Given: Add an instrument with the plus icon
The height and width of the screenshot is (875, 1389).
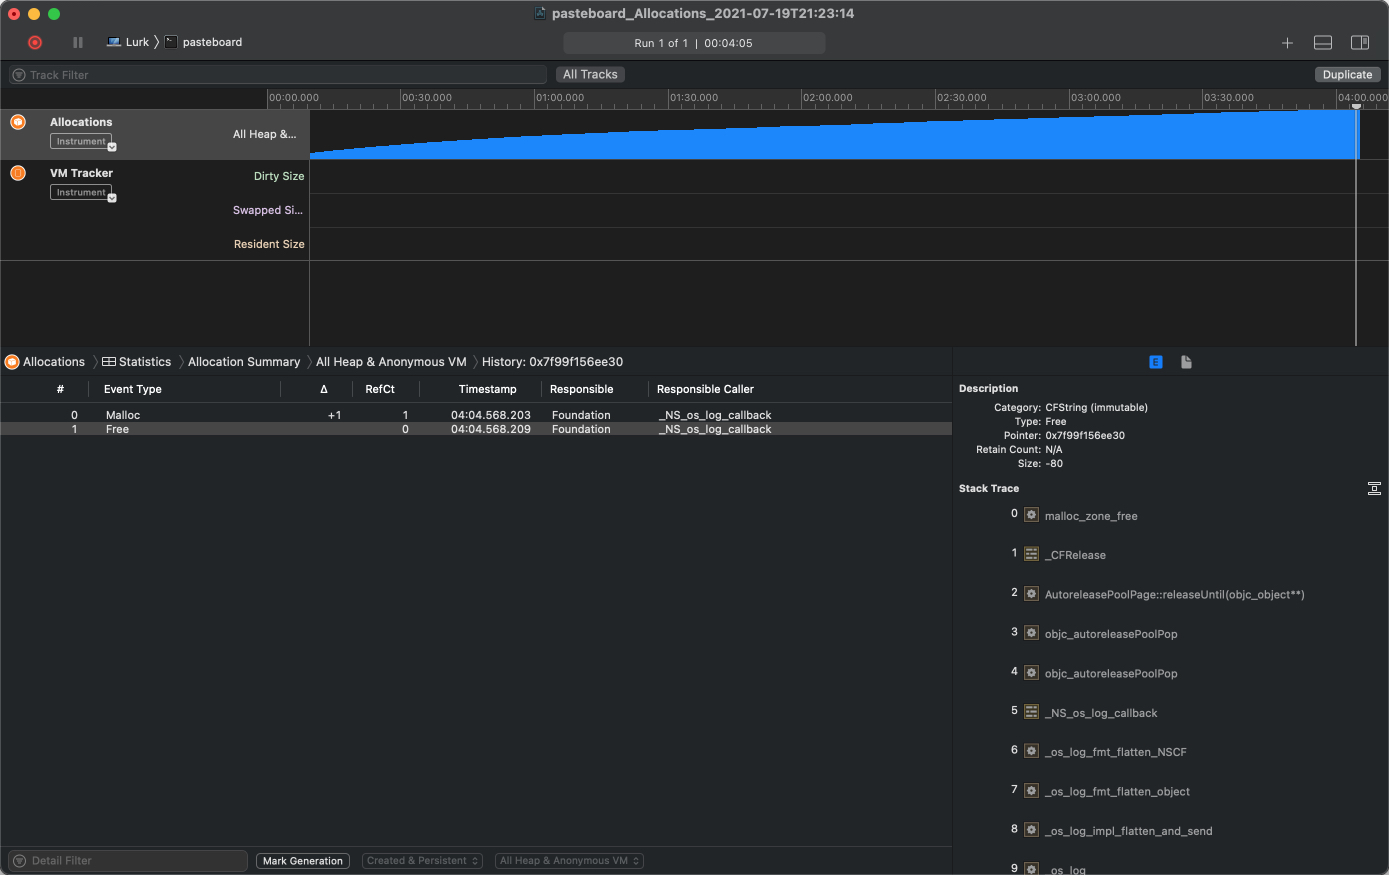Looking at the screenshot, I should (x=1287, y=43).
